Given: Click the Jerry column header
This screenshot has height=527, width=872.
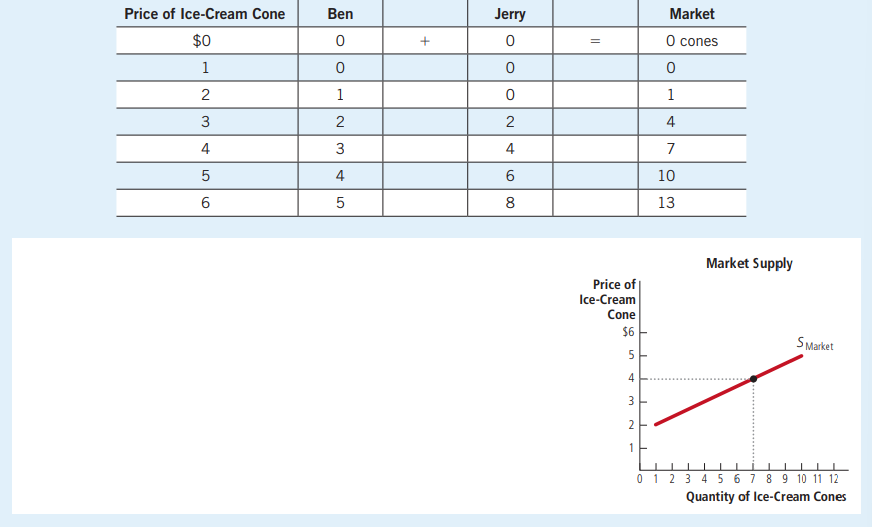Looking at the screenshot, I should point(510,14).
